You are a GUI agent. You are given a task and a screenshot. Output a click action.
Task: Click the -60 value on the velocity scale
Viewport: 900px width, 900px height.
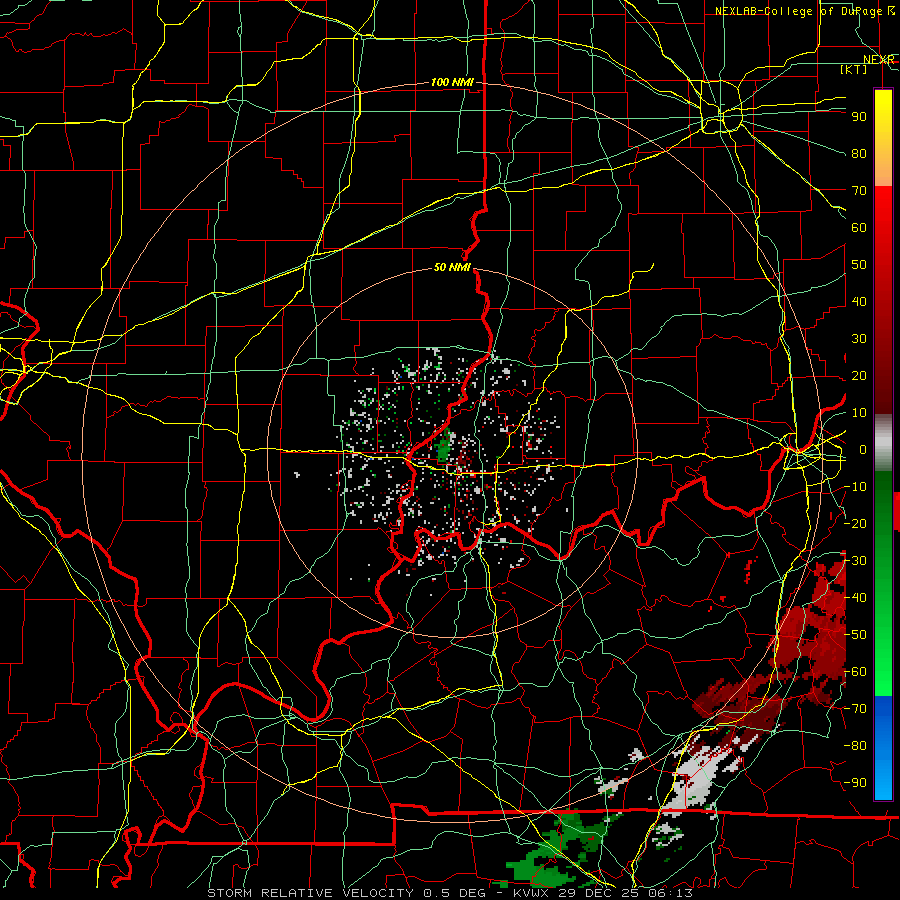click(856, 672)
